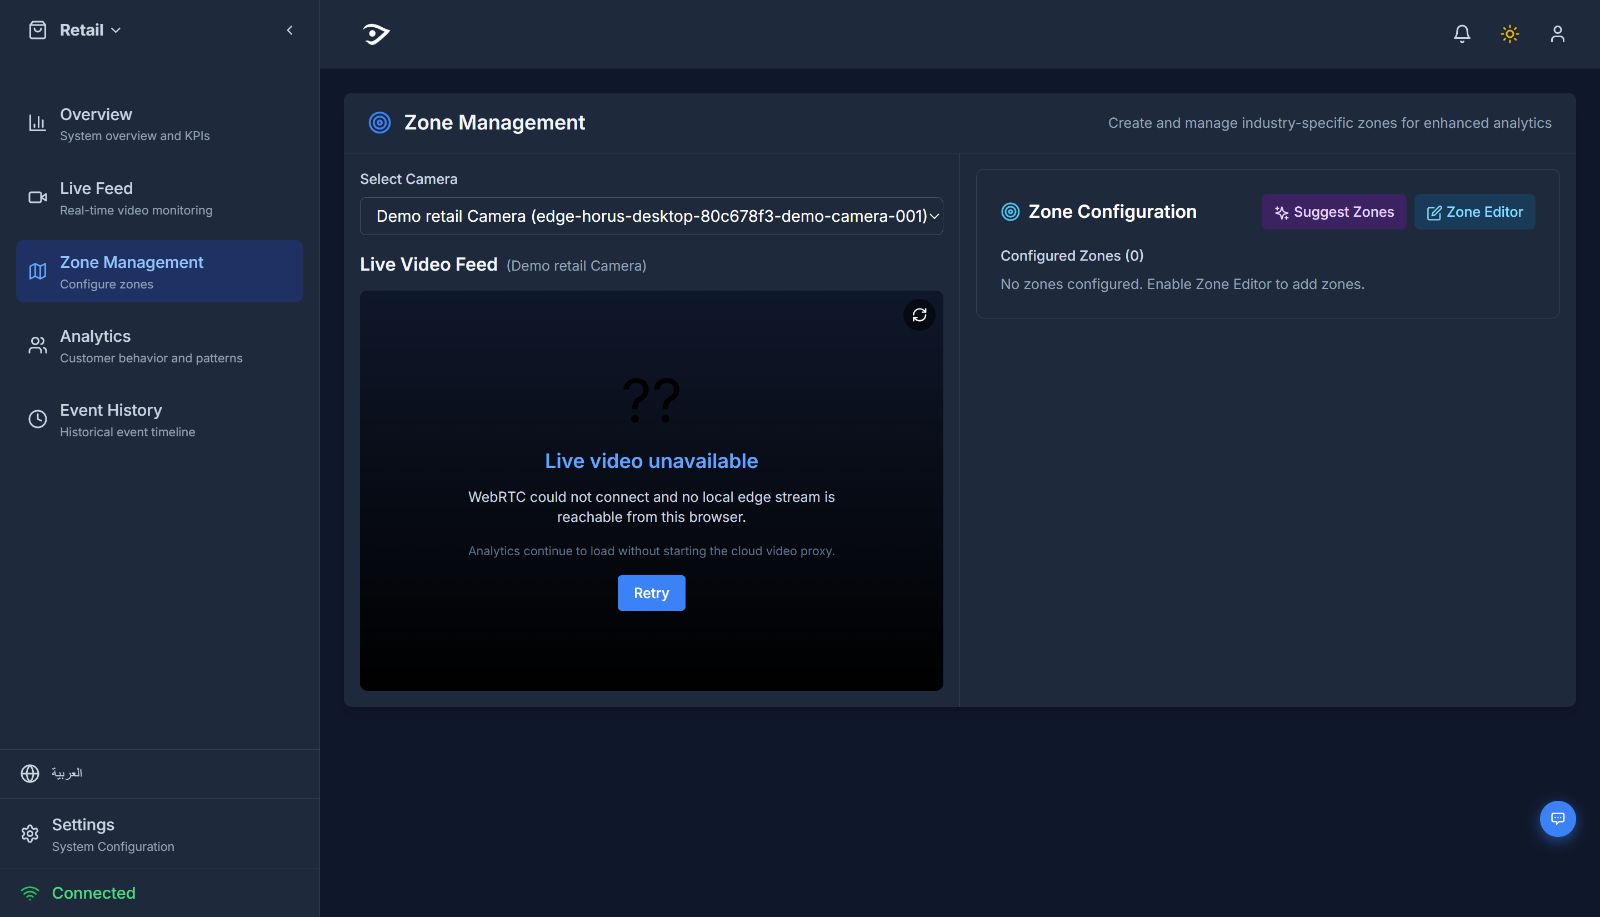Collapse the sidebar with the chevron arrow

(290, 30)
